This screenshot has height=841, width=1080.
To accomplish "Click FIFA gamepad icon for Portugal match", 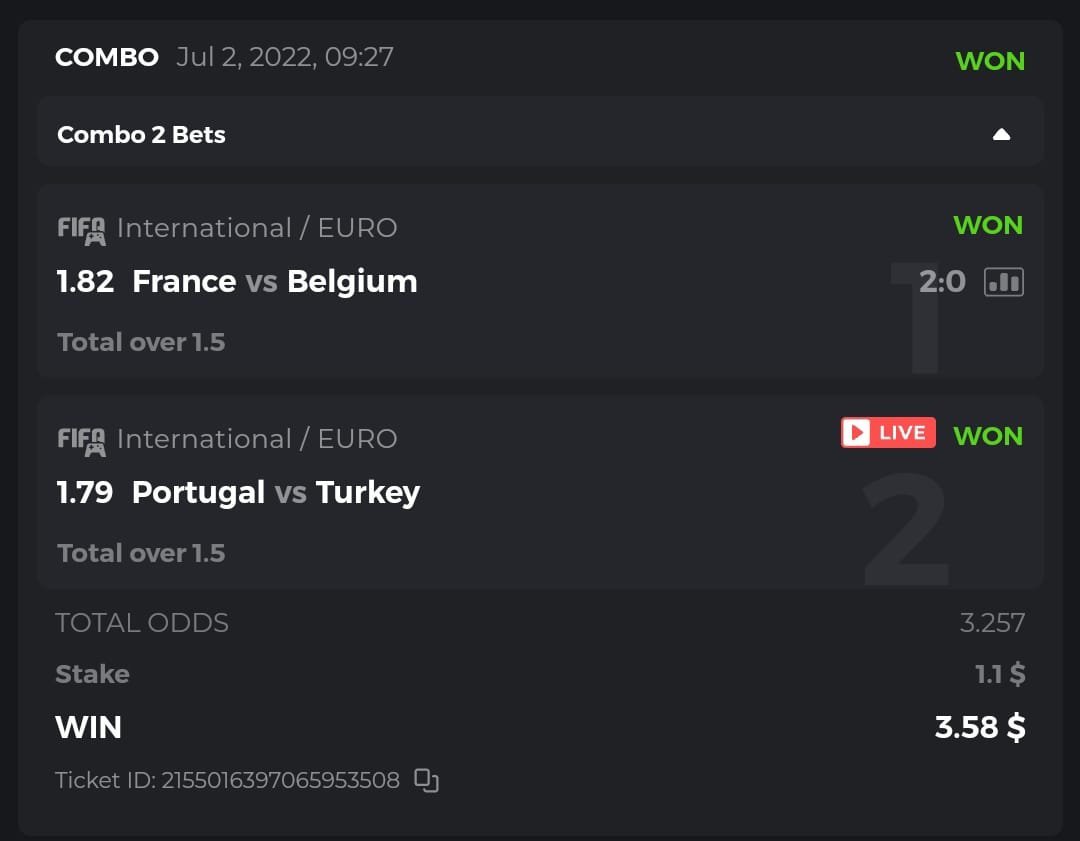I will click(81, 440).
